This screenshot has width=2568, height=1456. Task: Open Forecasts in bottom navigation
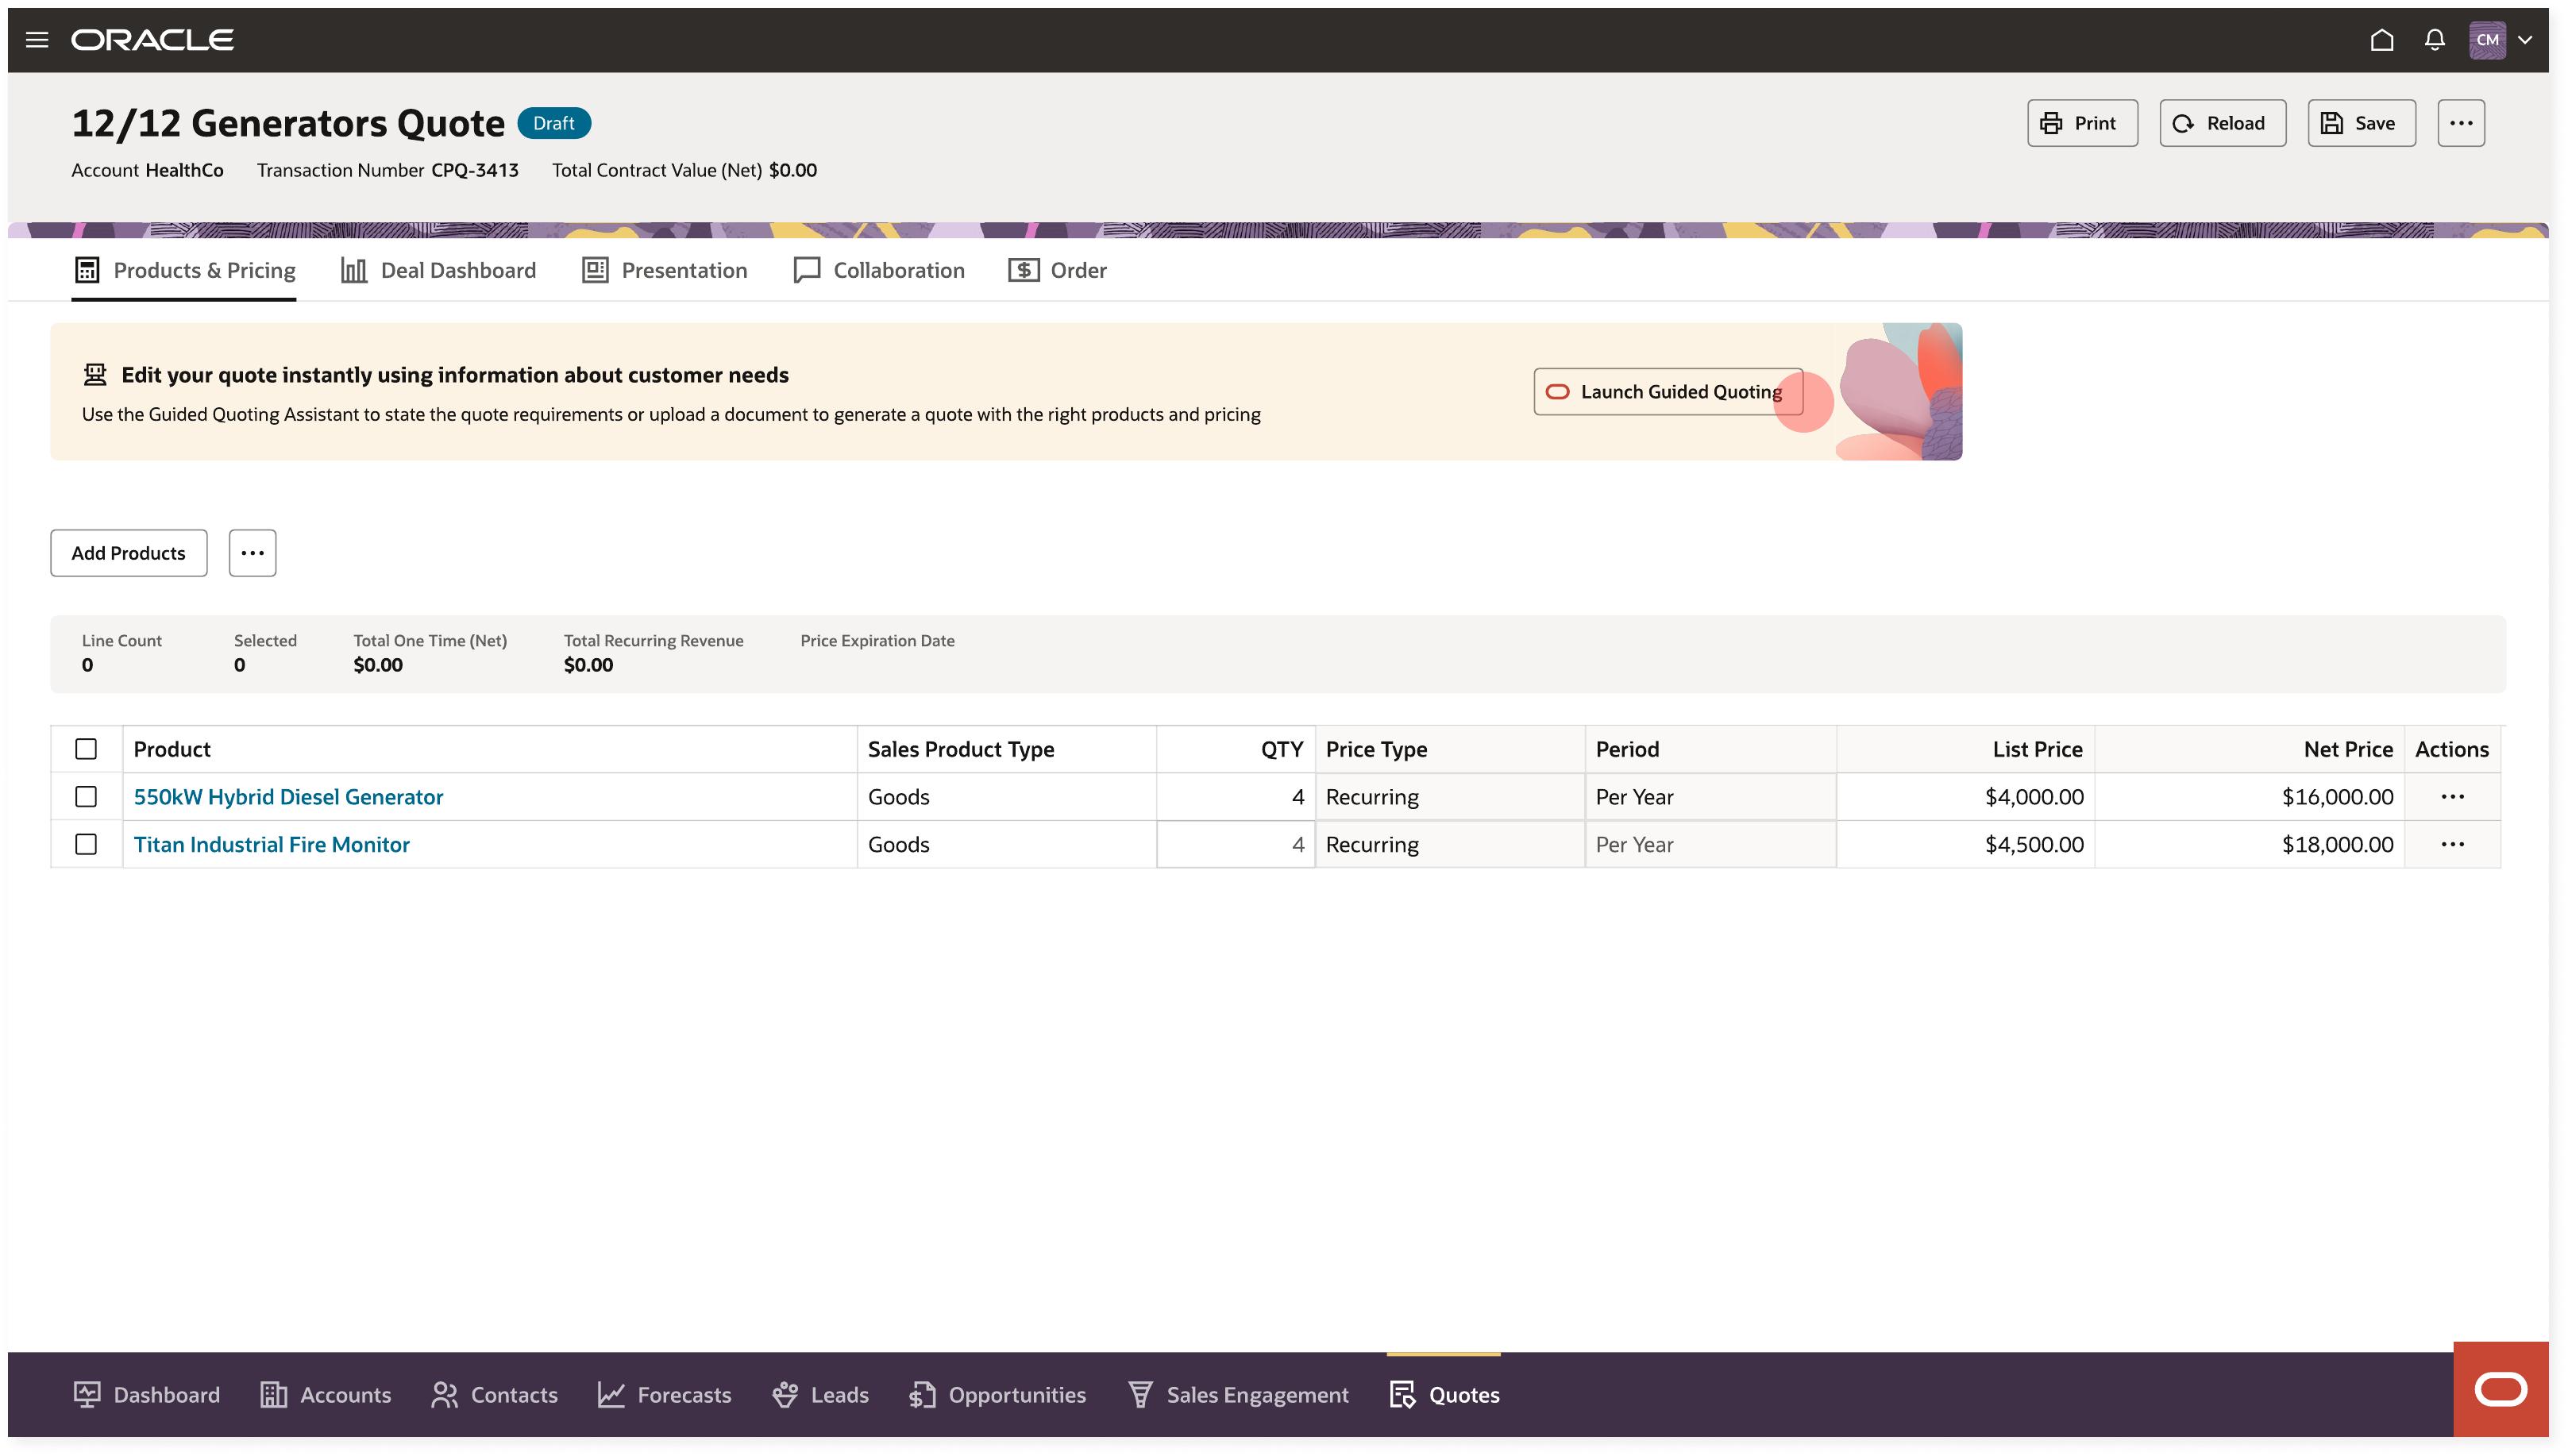(x=664, y=1395)
